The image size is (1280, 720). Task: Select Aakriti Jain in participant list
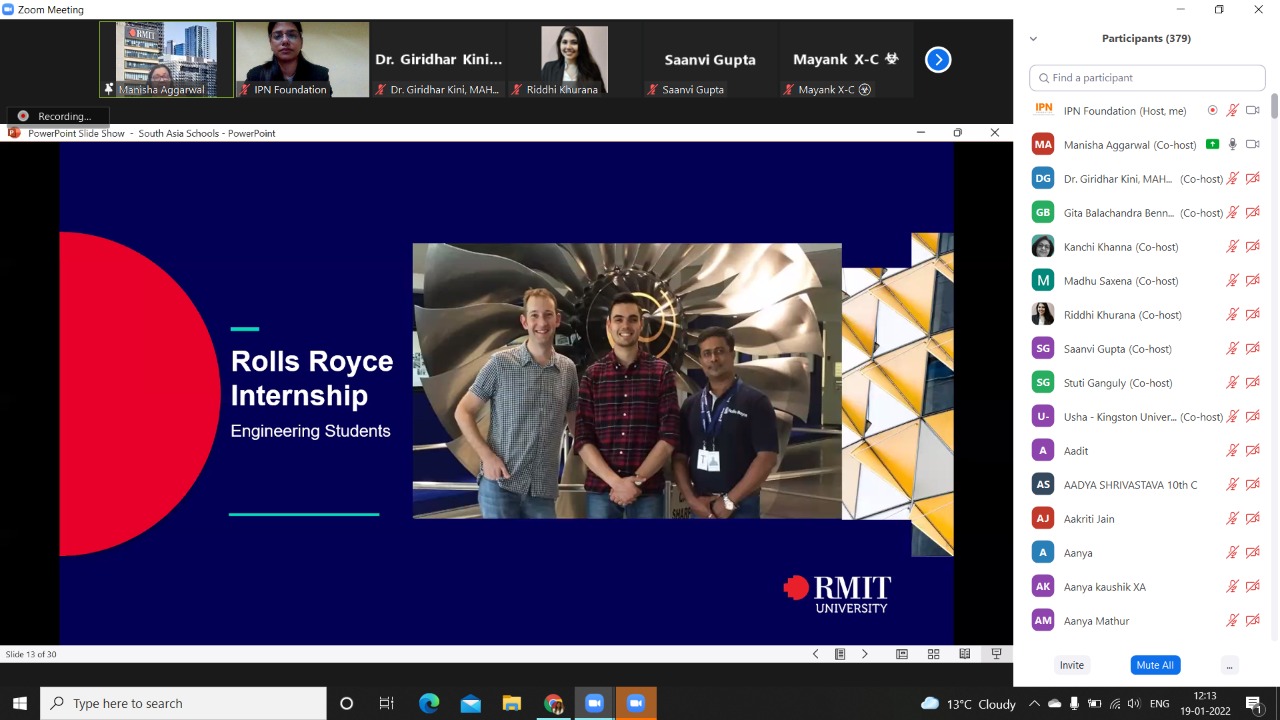tap(1088, 519)
